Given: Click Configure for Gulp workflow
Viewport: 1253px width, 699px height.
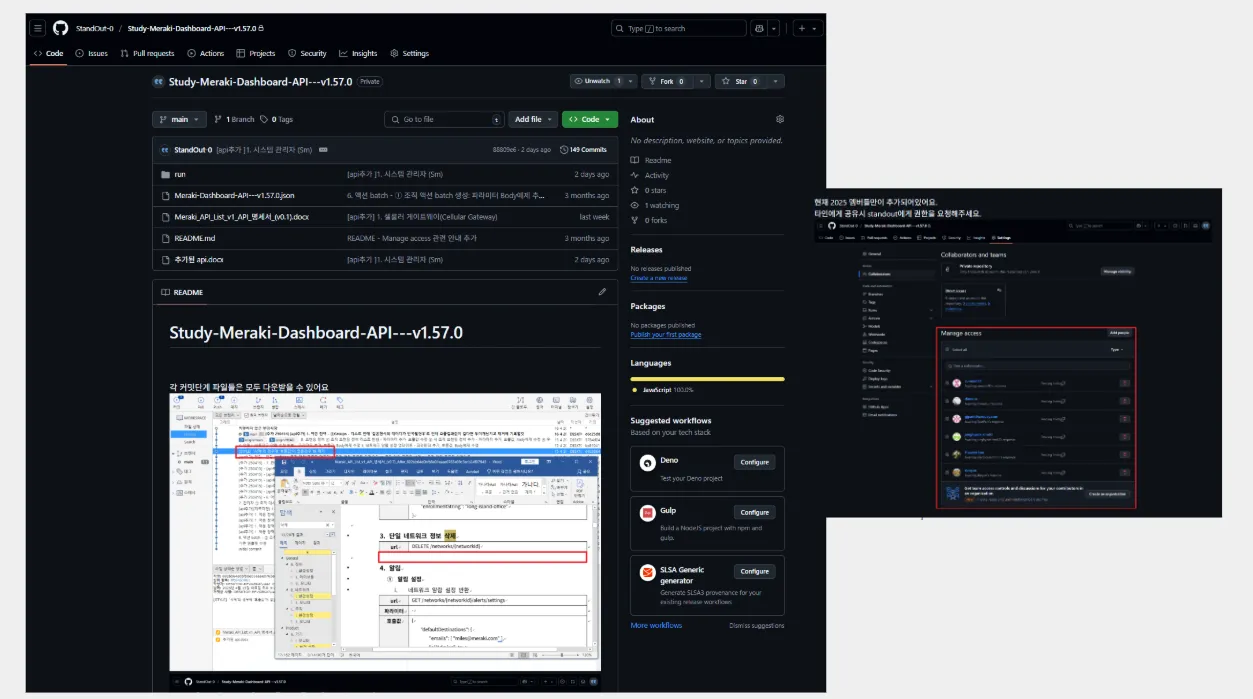Looking at the screenshot, I should coord(755,512).
